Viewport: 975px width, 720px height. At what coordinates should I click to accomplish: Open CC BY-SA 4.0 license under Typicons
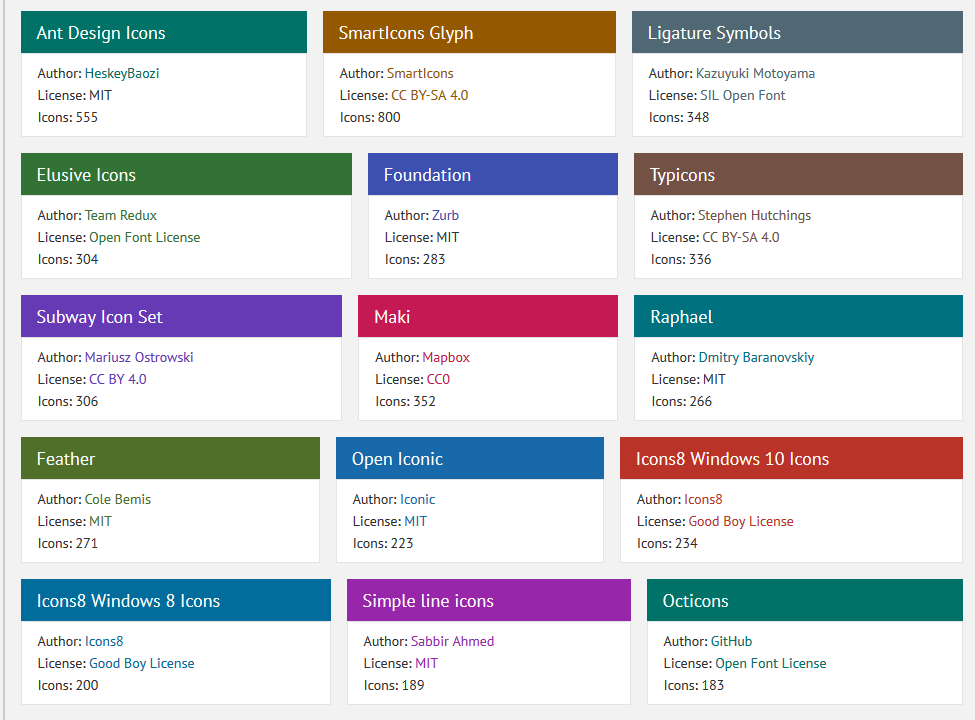(741, 237)
